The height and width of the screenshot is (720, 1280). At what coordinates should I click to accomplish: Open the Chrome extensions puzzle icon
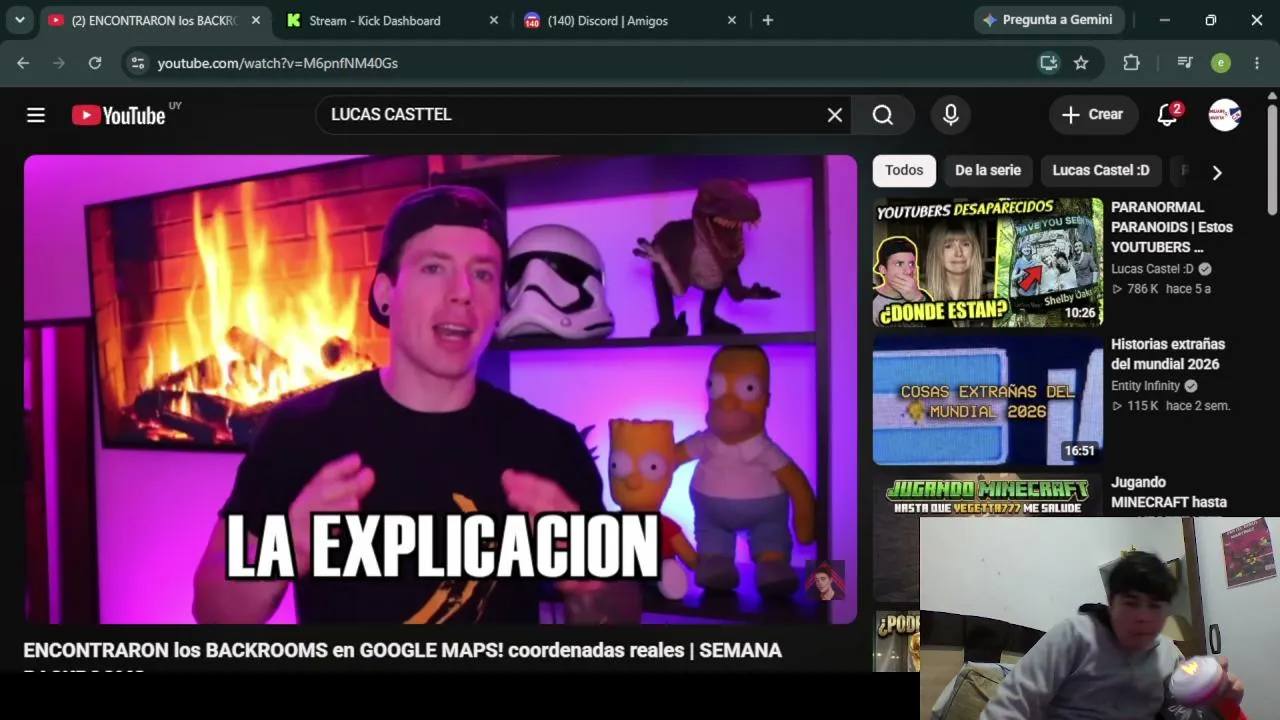[1131, 63]
